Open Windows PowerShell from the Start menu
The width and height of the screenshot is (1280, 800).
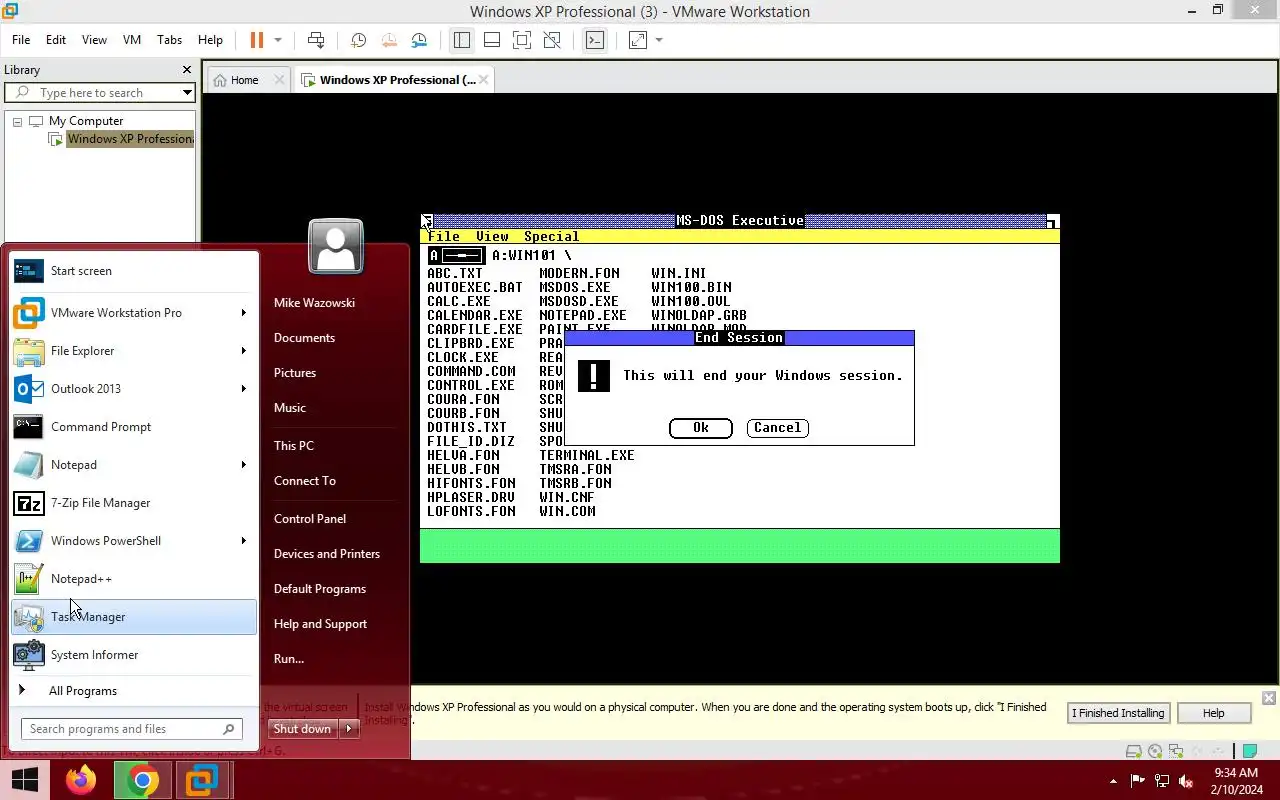coord(134,541)
